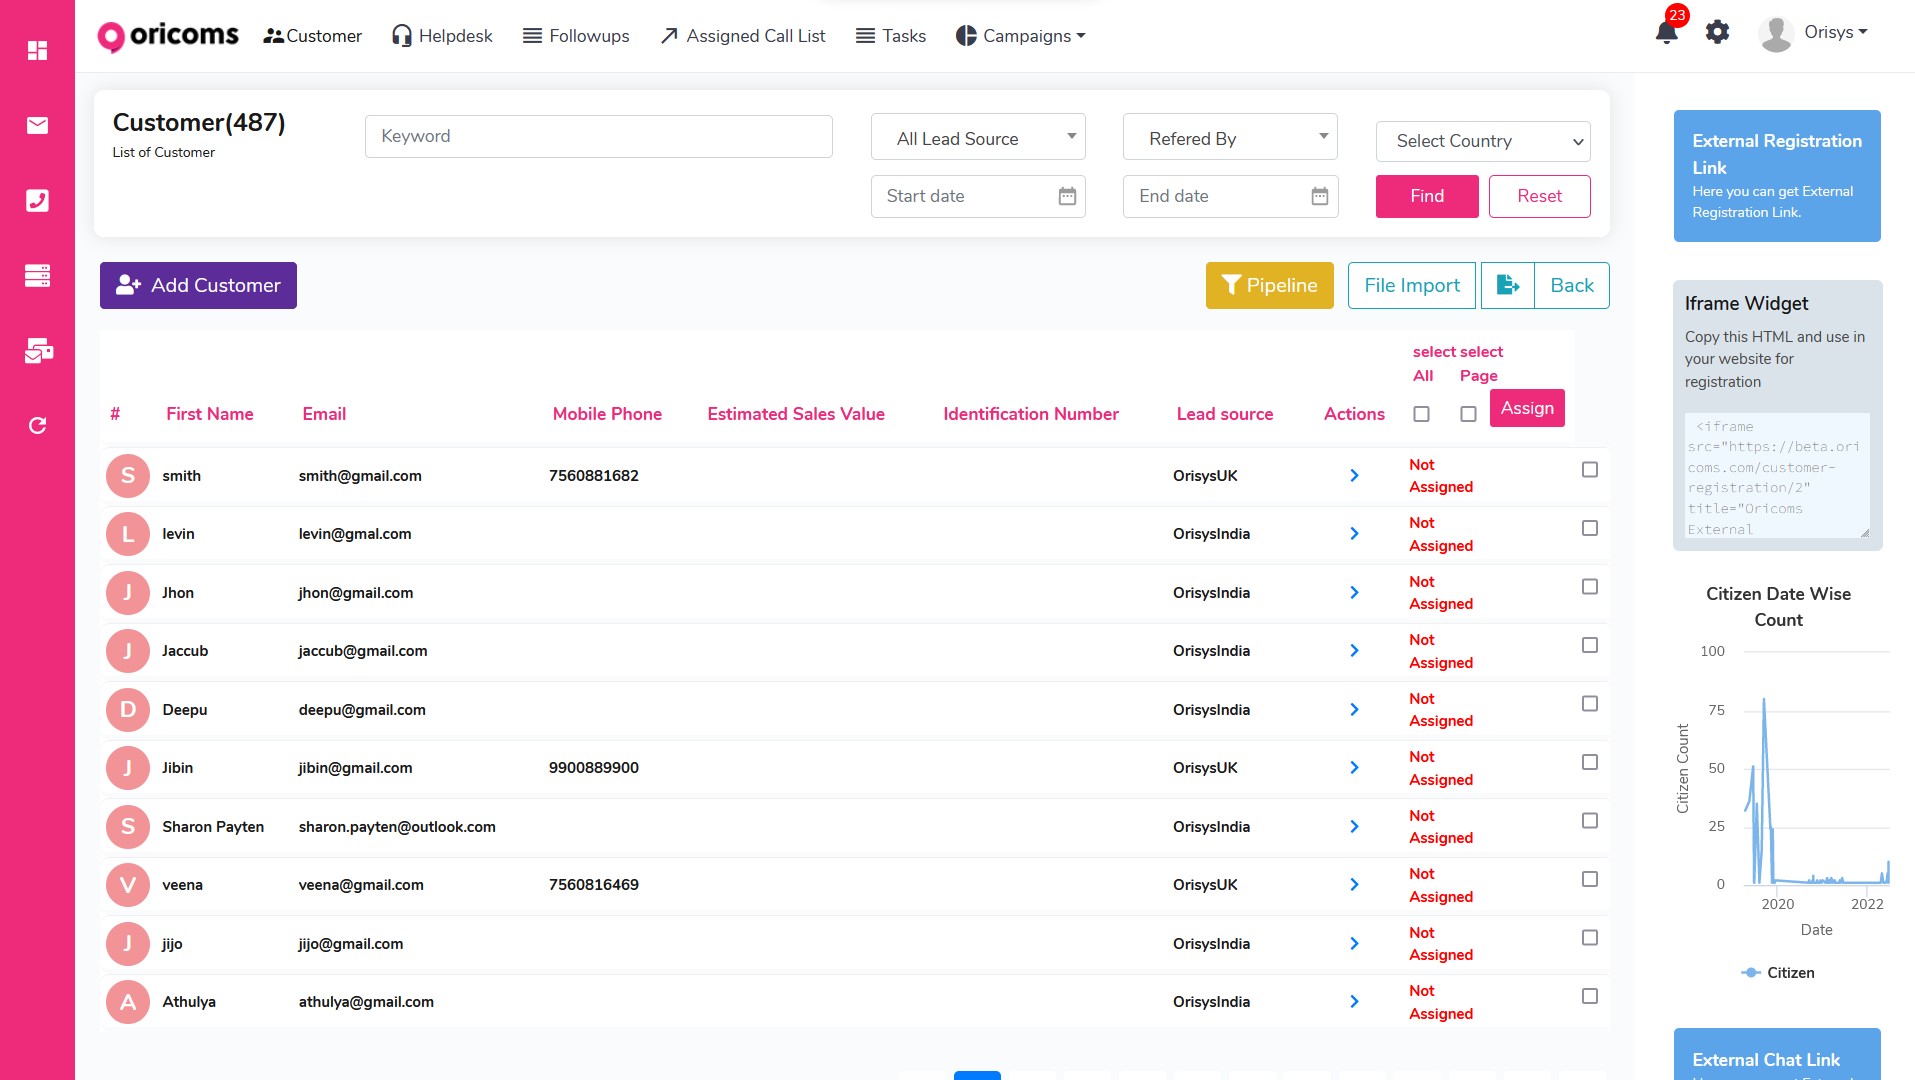This screenshot has height=1080, width=1915.
Task: Open the Select Country dropdown
Action: [x=1482, y=141]
